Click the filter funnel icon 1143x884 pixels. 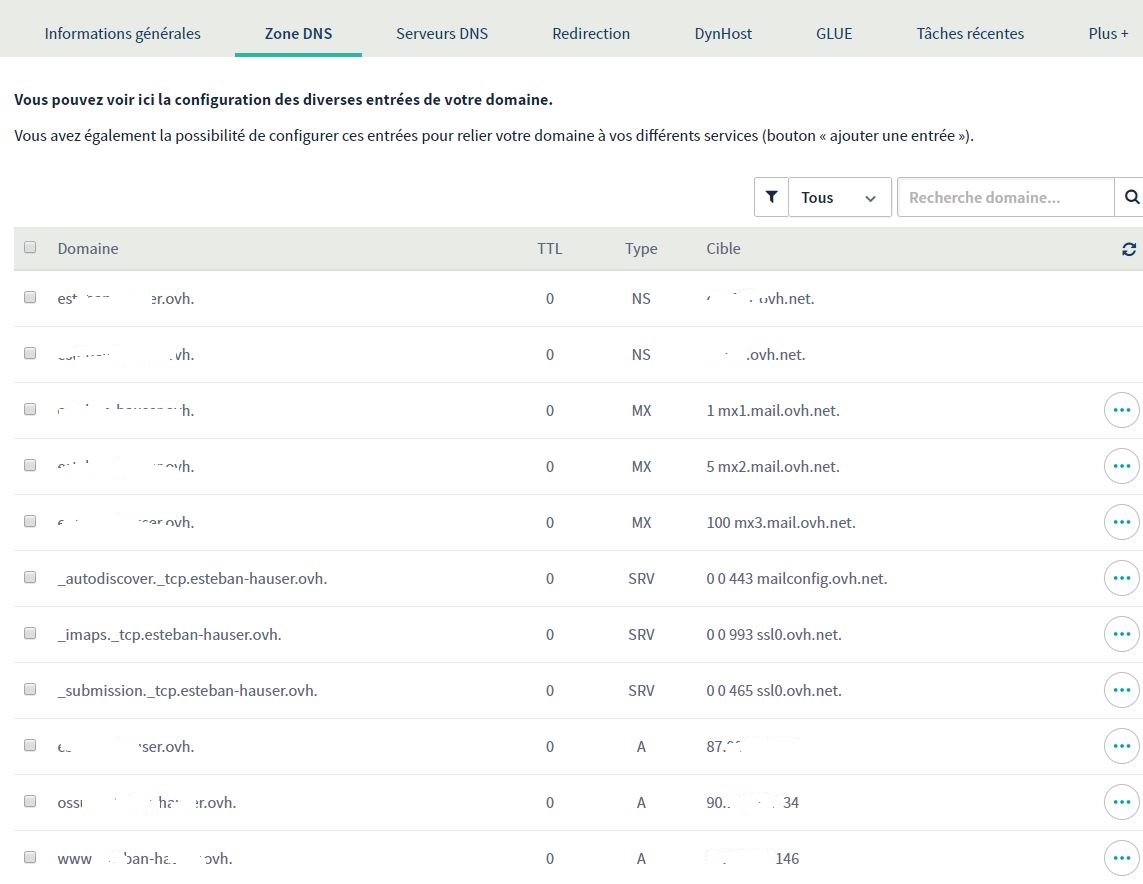771,198
